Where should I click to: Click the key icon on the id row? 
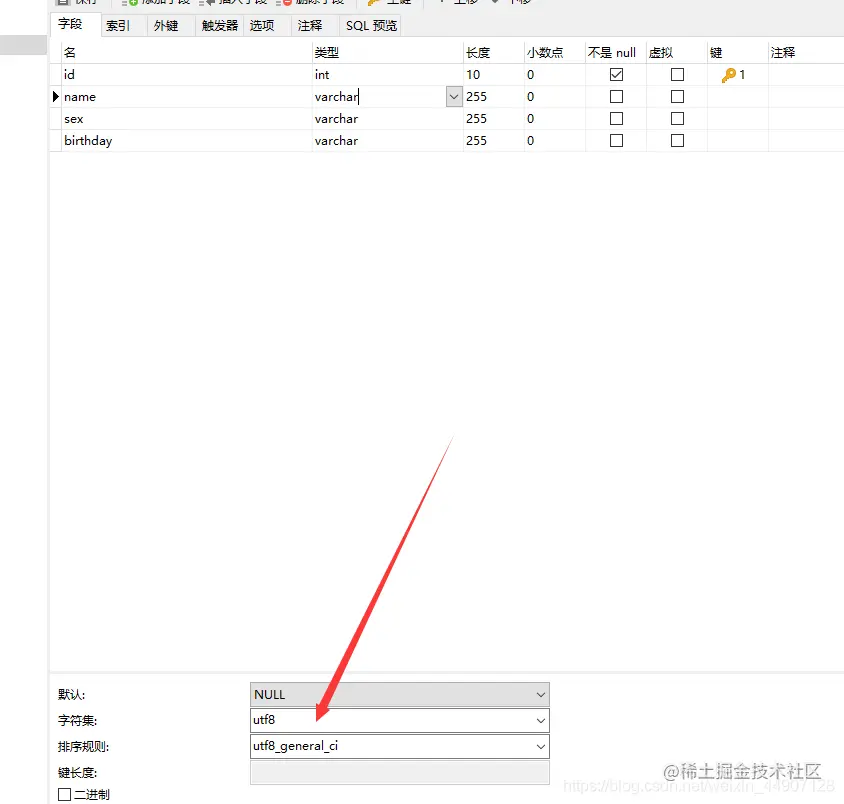pyautogui.click(x=730, y=74)
